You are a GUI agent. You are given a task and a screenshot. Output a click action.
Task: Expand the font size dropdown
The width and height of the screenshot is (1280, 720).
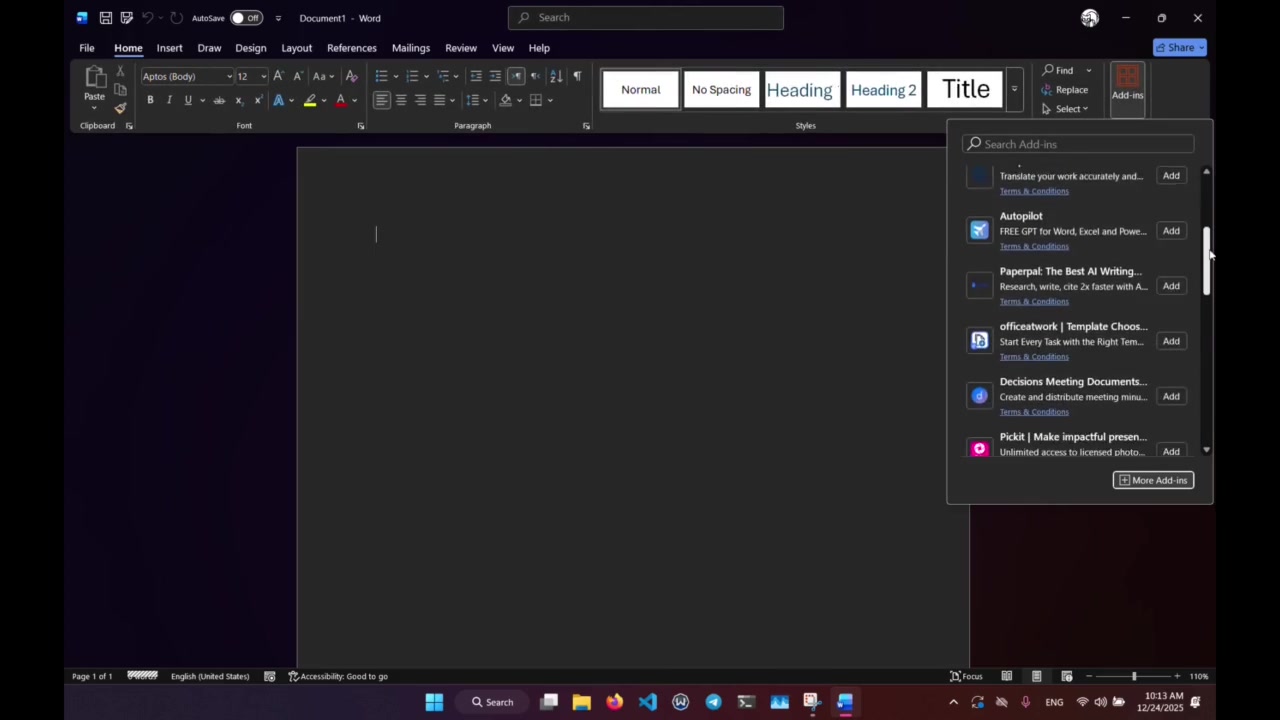[x=263, y=77]
